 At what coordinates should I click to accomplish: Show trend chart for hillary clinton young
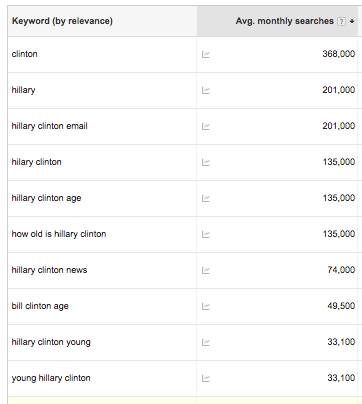click(206, 342)
